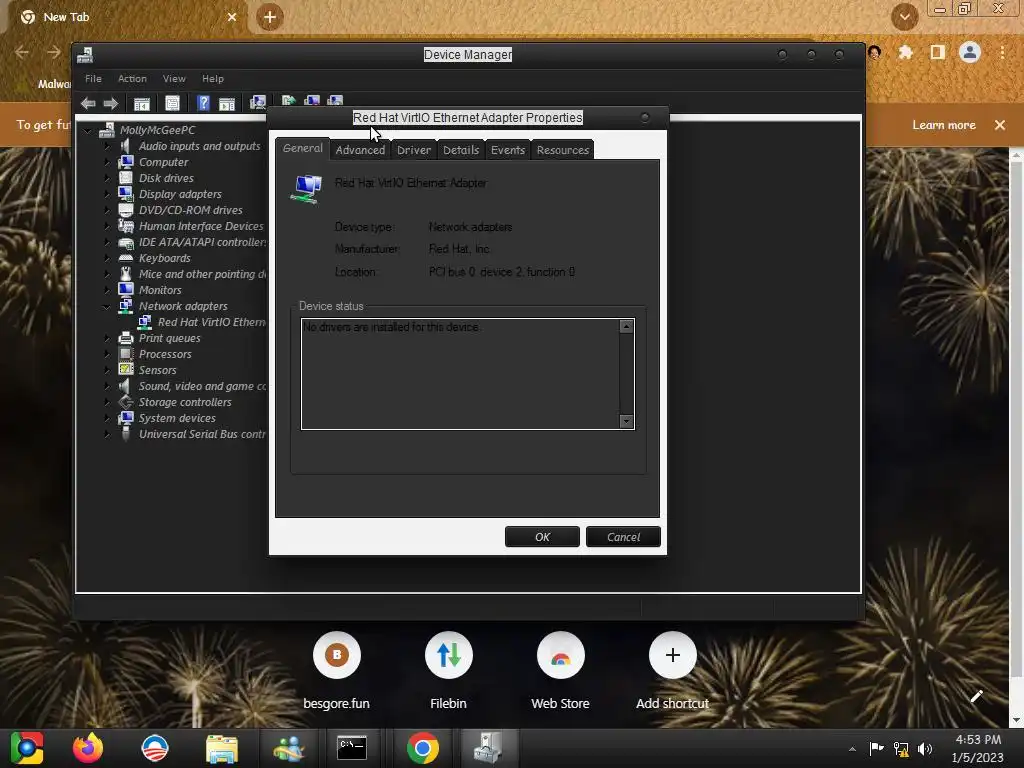Open the Web Store shortcut
The image size is (1024, 768).
click(560, 671)
